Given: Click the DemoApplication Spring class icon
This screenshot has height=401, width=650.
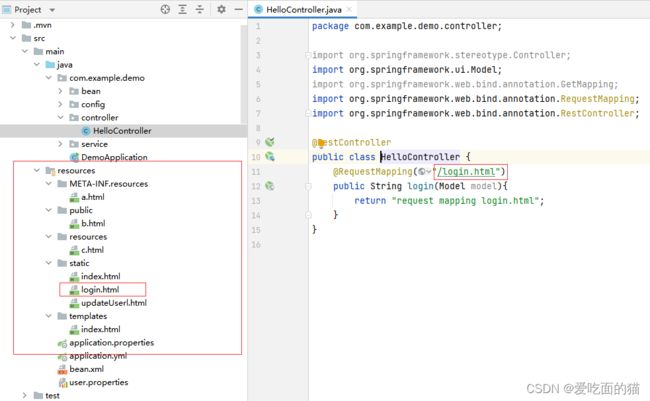Looking at the screenshot, I should pos(75,157).
